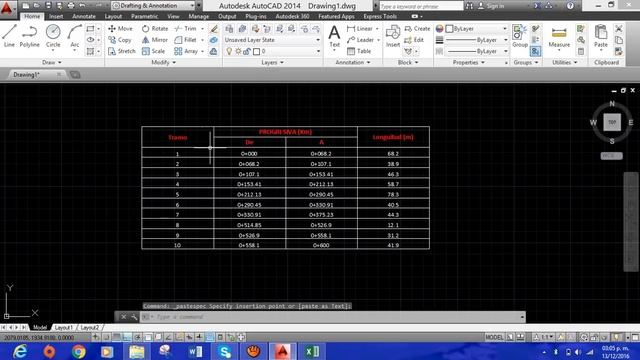Click the Edit block tool
The image size is (640, 360).
point(414,40)
